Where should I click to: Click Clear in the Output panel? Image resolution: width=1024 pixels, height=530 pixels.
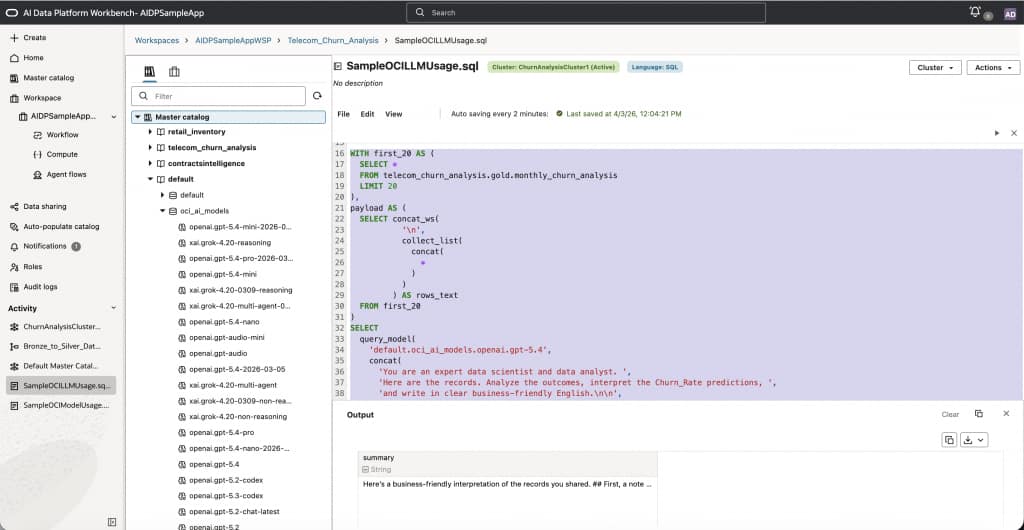point(950,414)
